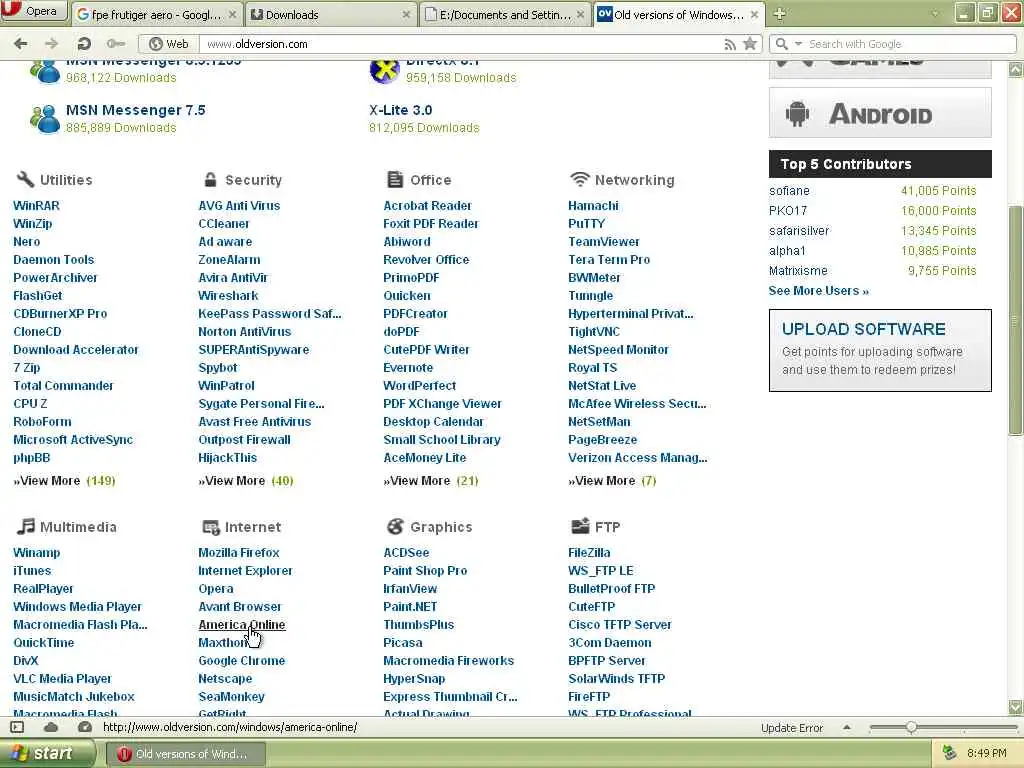Click MSN Messenger 7.5 buddy icon

point(45,119)
